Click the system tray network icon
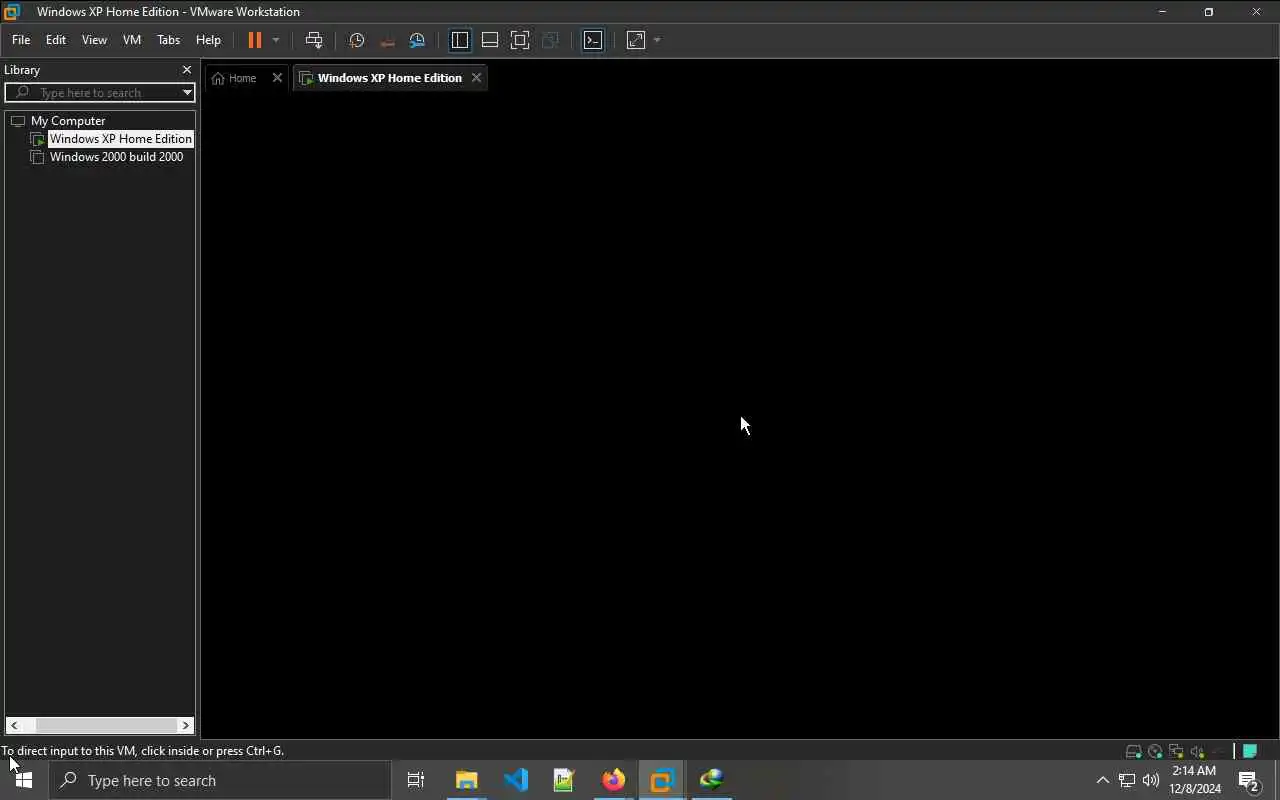Screen dimensions: 1280x800 [x=1127, y=780]
